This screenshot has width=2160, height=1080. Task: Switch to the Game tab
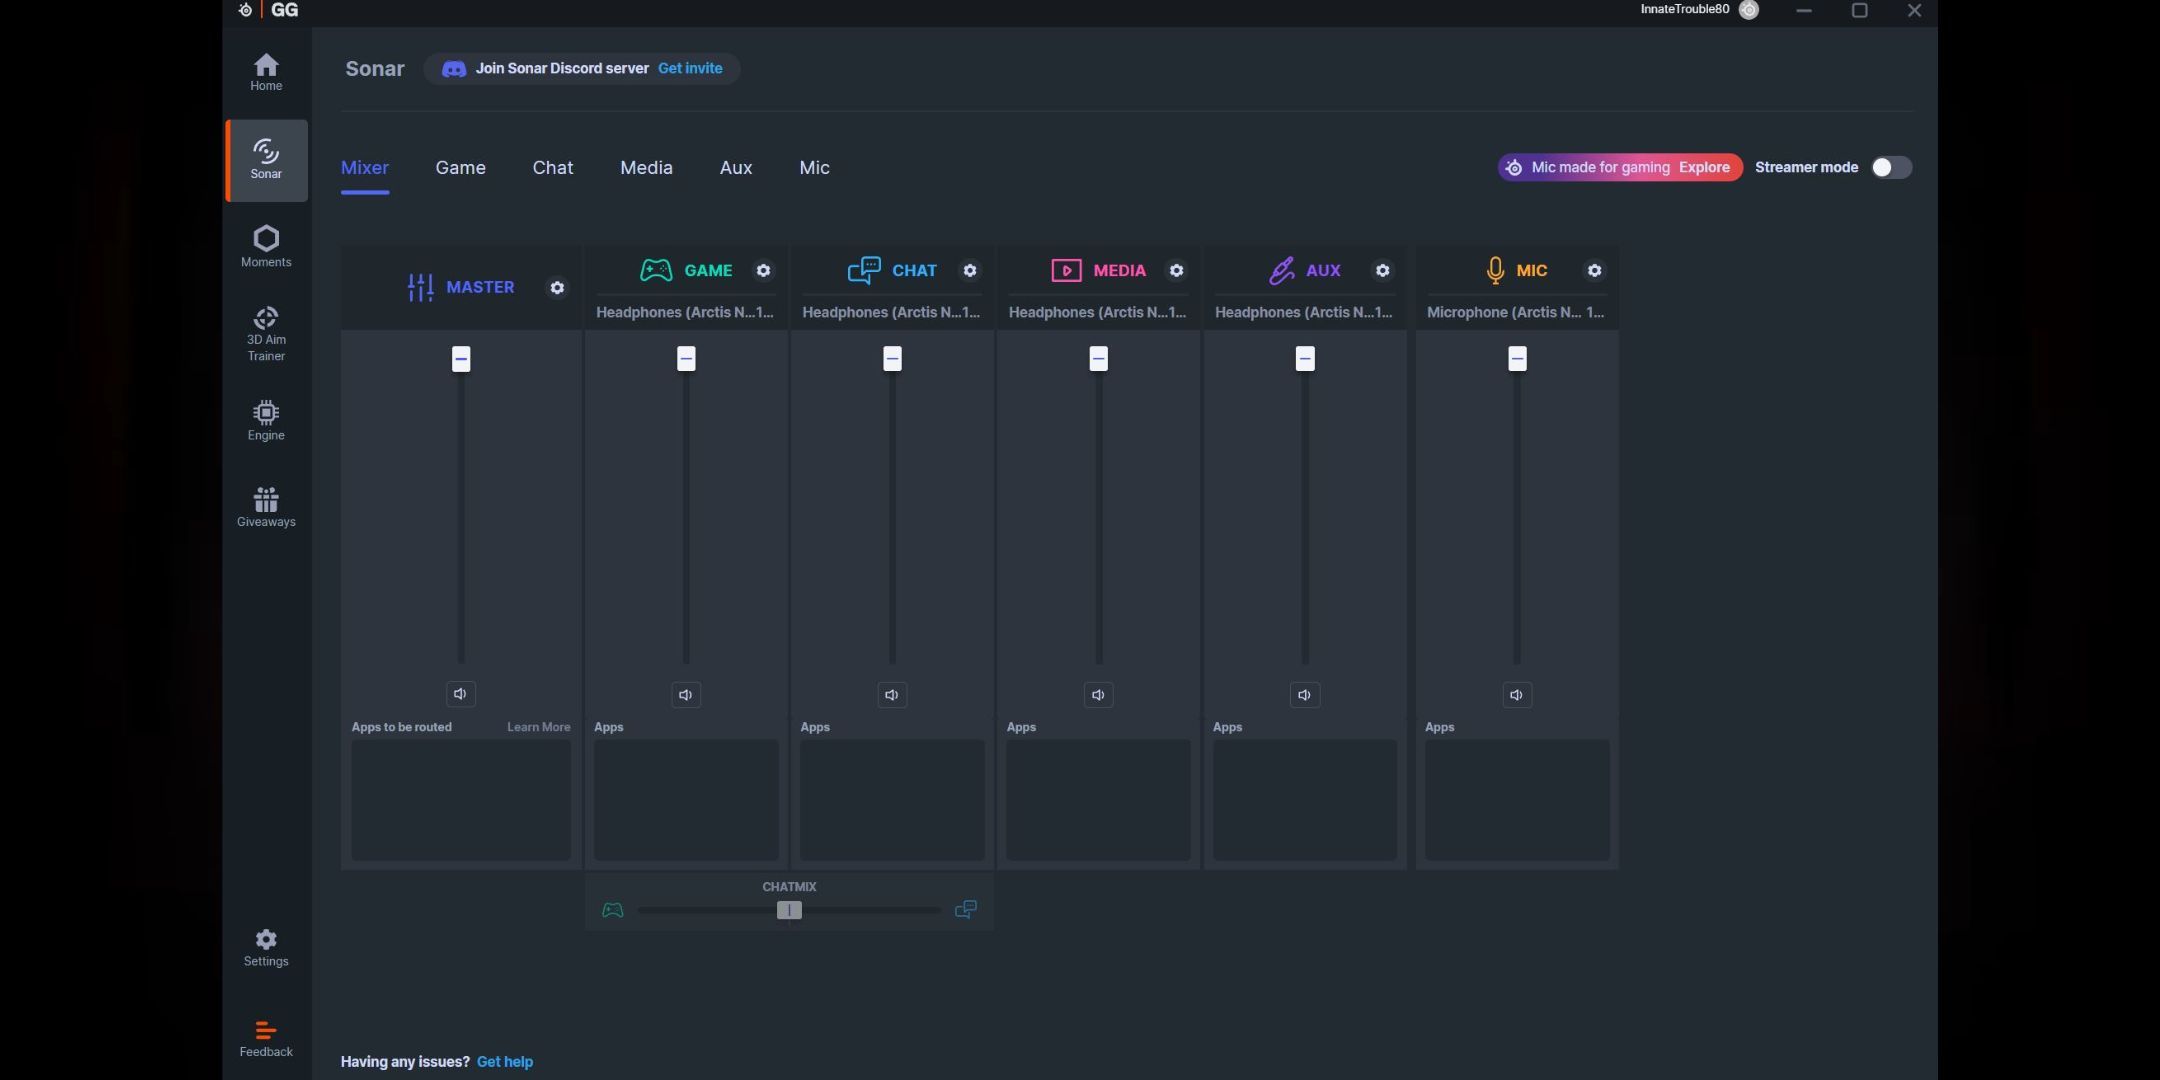[459, 167]
